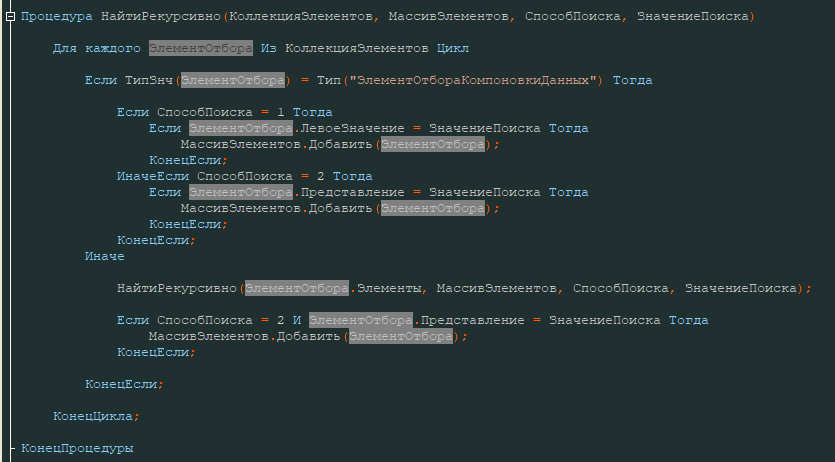Click ЭлементОтбора before .Элементы
The width and height of the screenshot is (835, 462).
297,288
